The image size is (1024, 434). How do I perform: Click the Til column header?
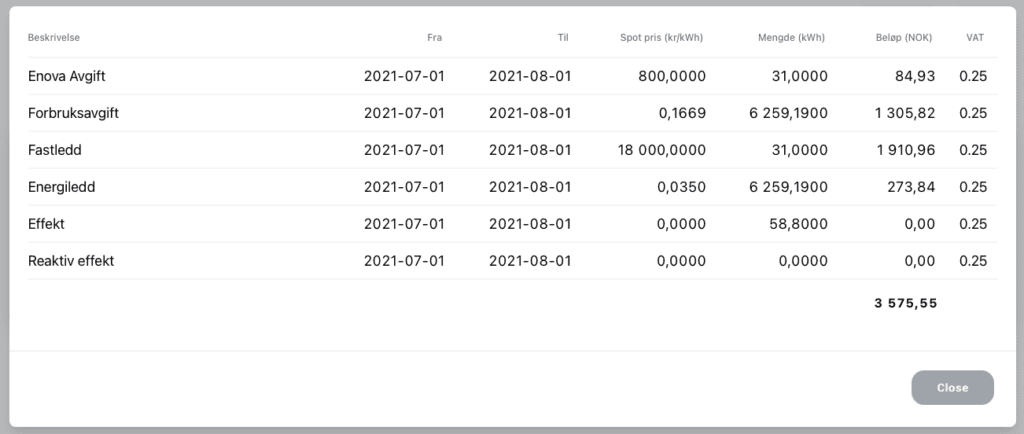click(x=563, y=38)
